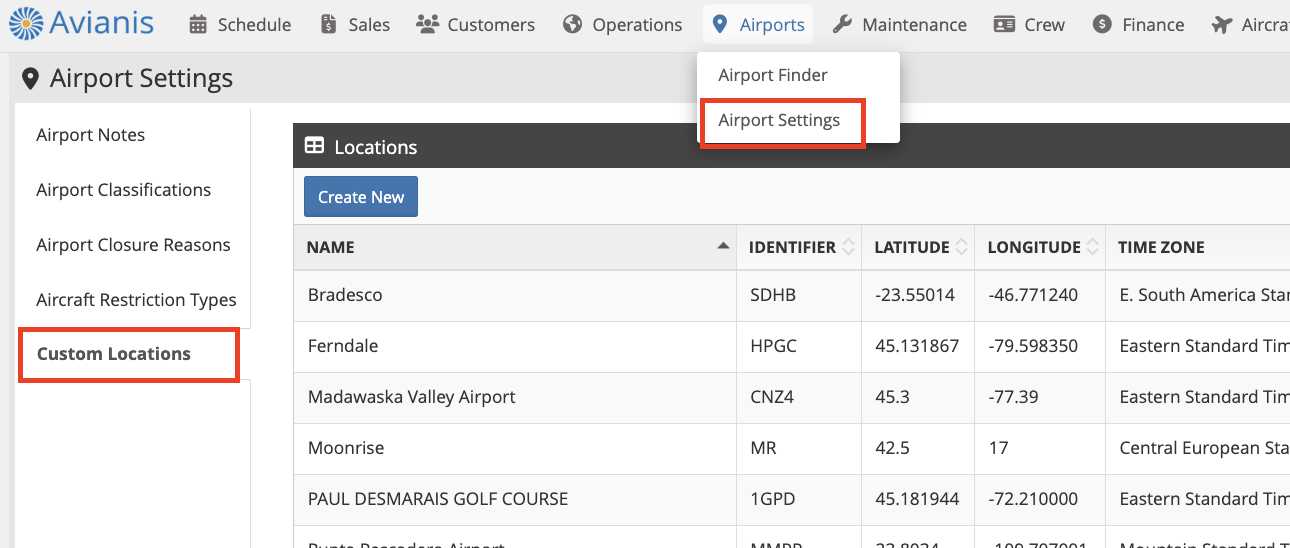Screen dimensions: 1290x548
Task: Click the Operations globe icon
Action: (573, 25)
